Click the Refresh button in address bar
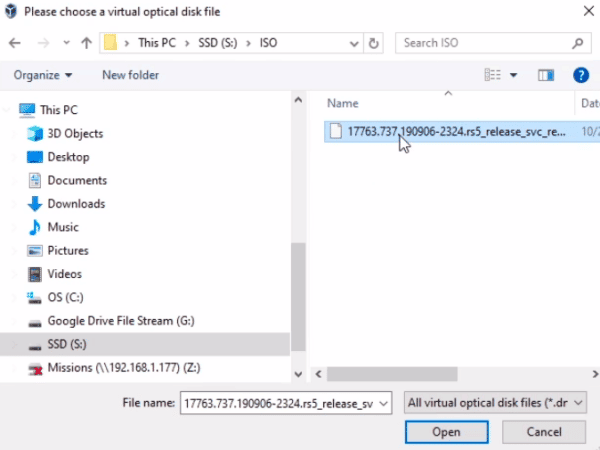Viewport: 600px width, 450px height. pos(375,43)
